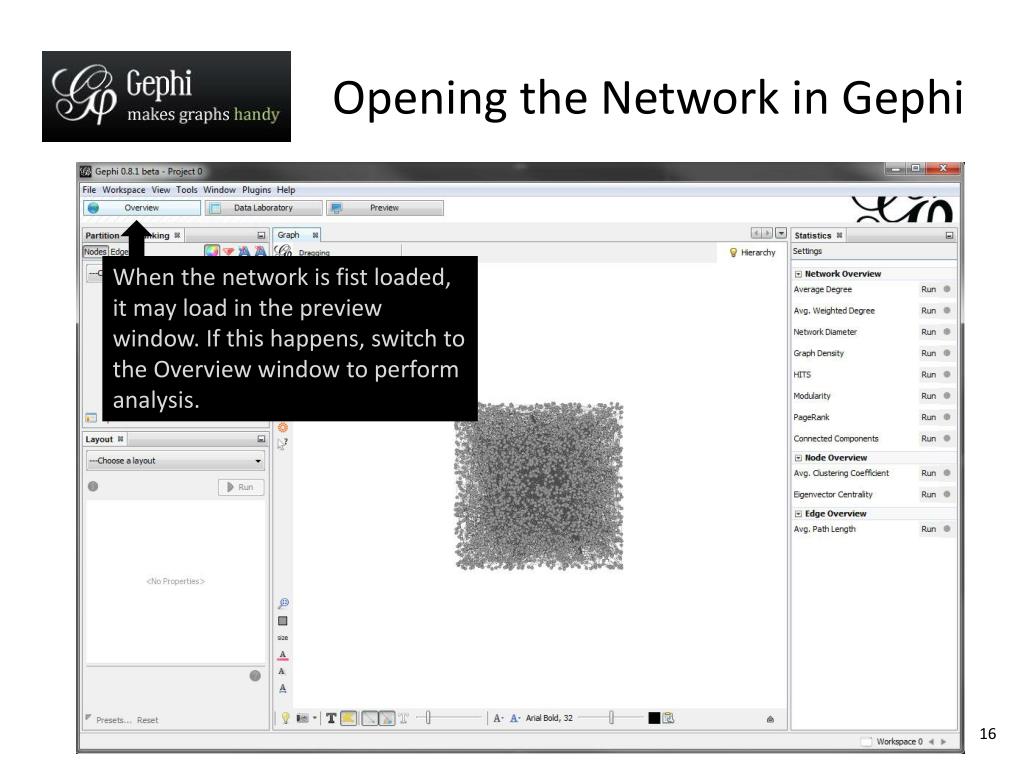The width and height of the screenshot is (1024, 768).
Task: Click the center on graph magnifier icon
Action: [x=283, y=603]
